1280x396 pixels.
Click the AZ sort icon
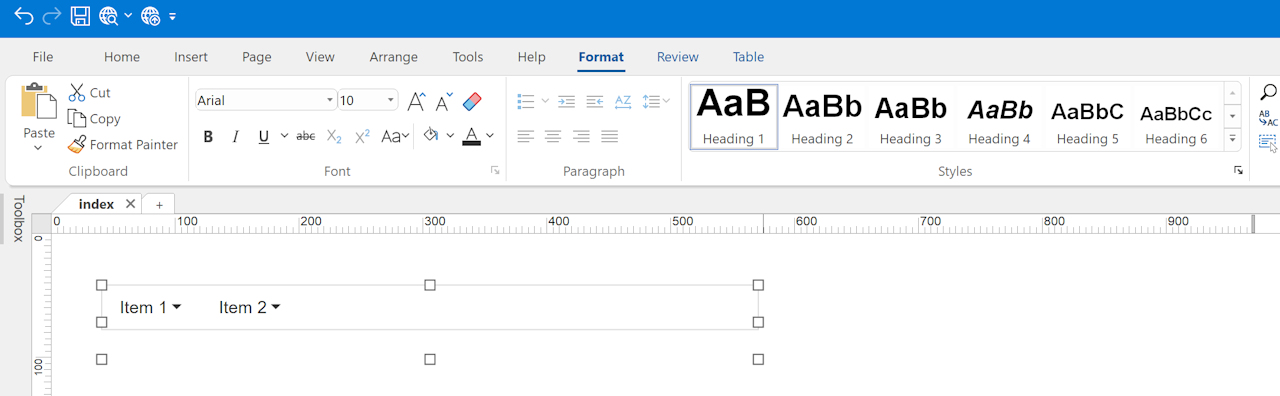[x=623, y=101]
